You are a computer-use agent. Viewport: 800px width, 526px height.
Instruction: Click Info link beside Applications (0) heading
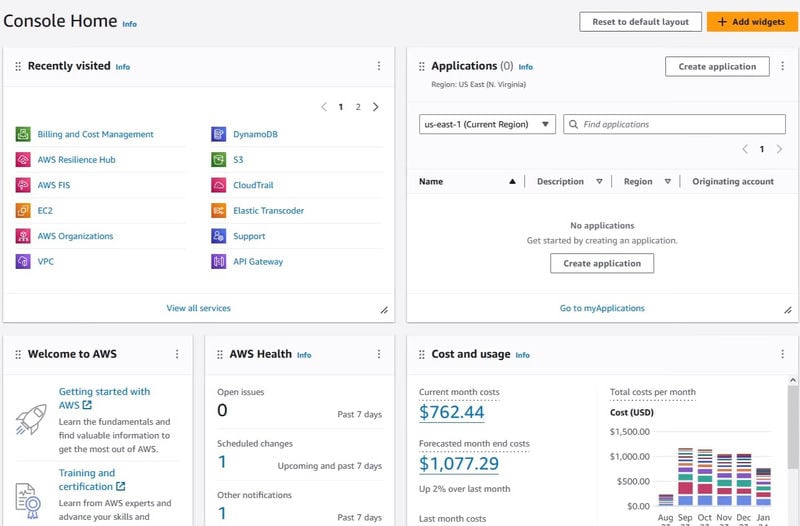(x=526, y=67)
